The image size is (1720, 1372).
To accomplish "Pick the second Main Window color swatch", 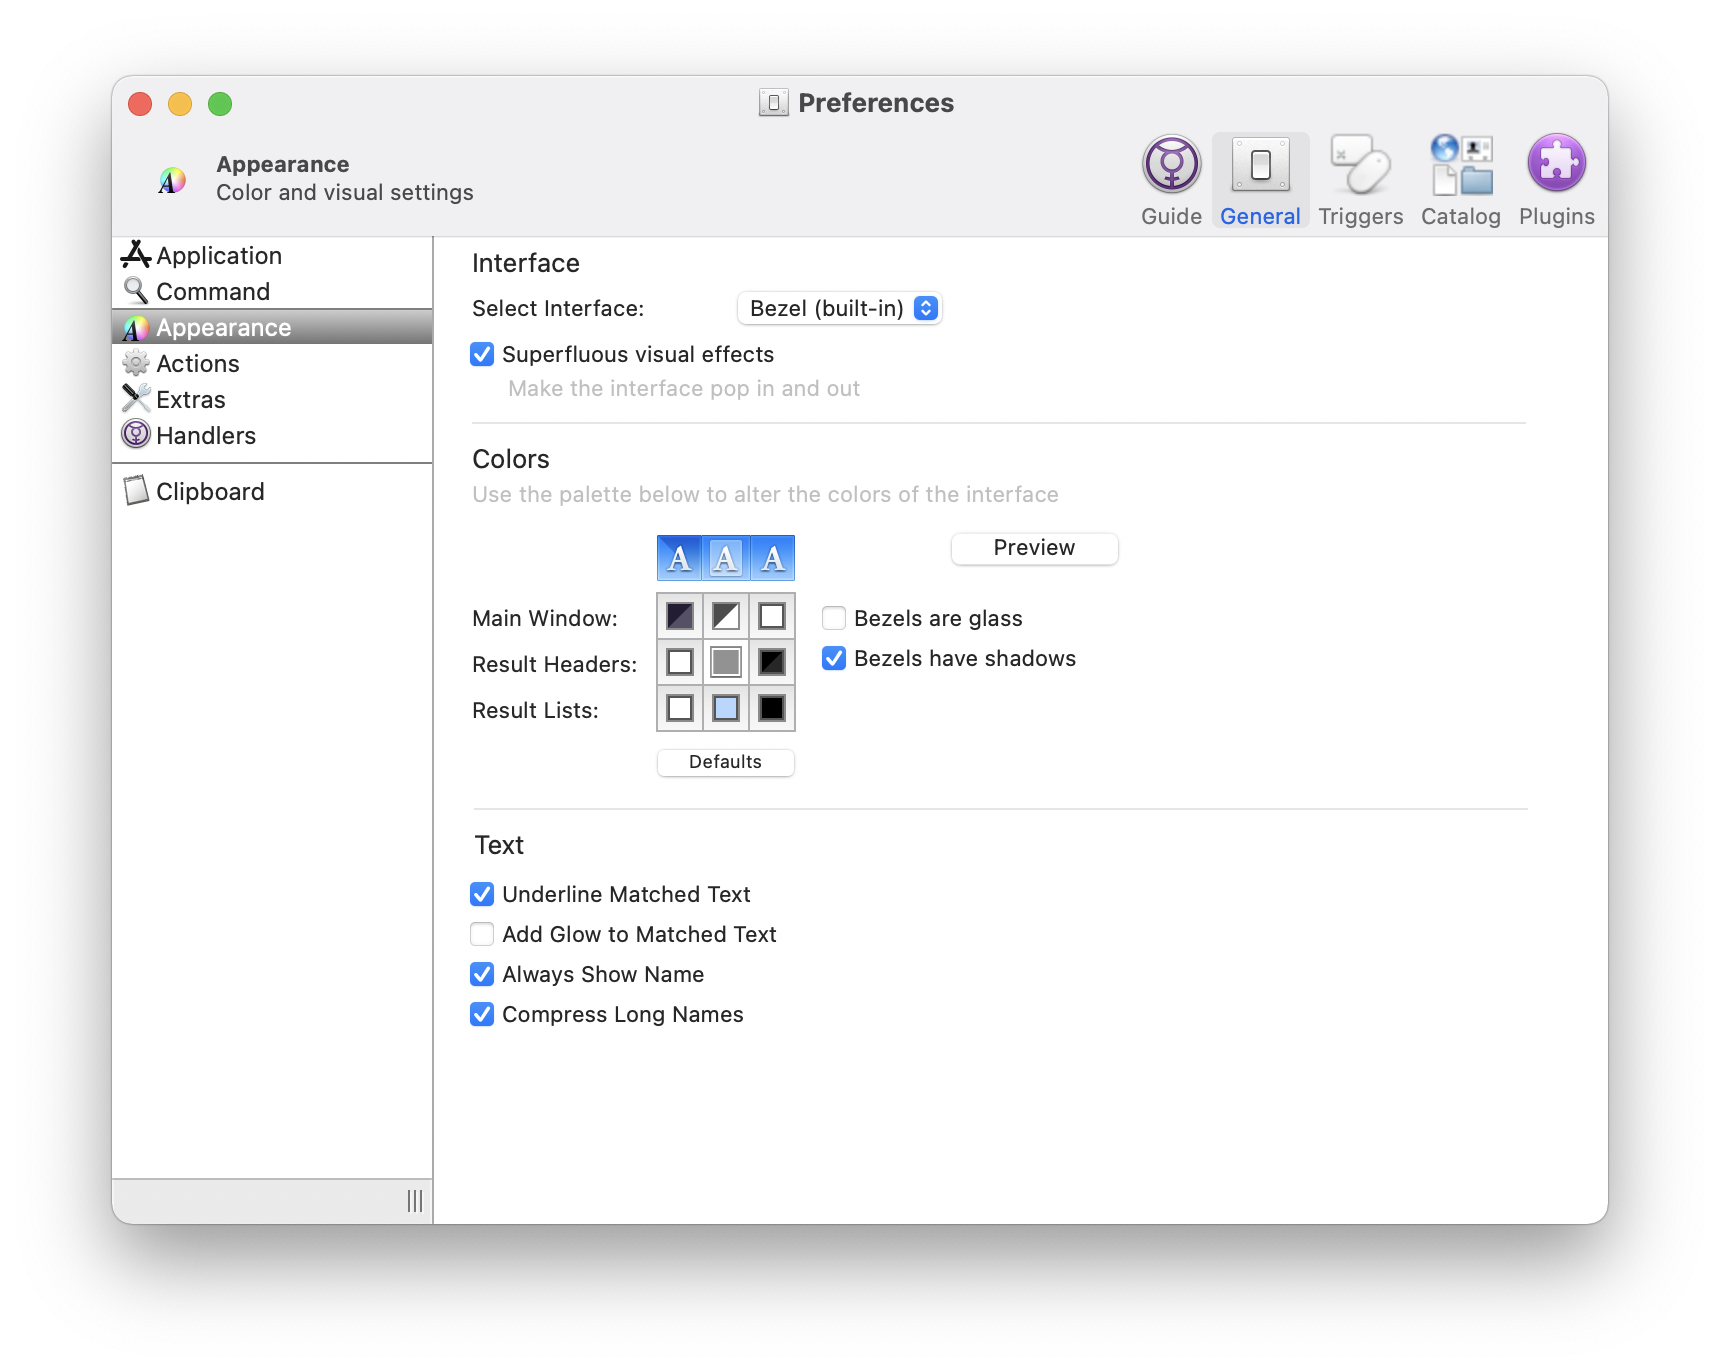I will [x=726, y=616].
